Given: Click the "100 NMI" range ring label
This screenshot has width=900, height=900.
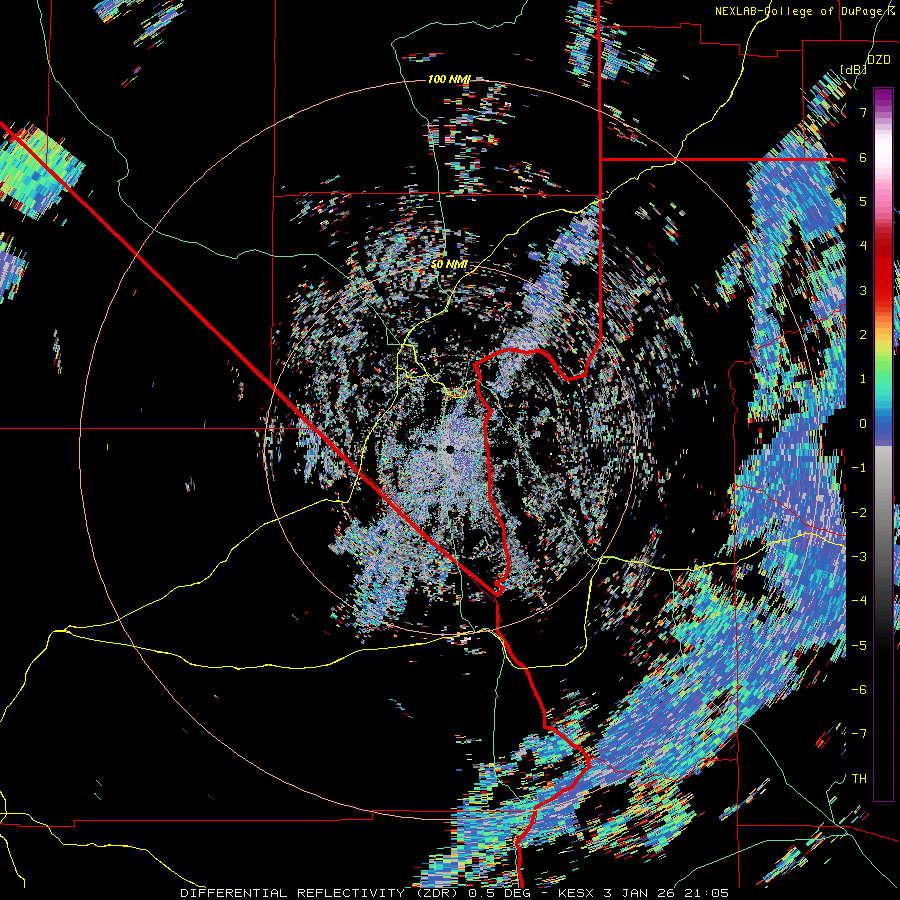Looking at the screenshot, I should (449, 79).
